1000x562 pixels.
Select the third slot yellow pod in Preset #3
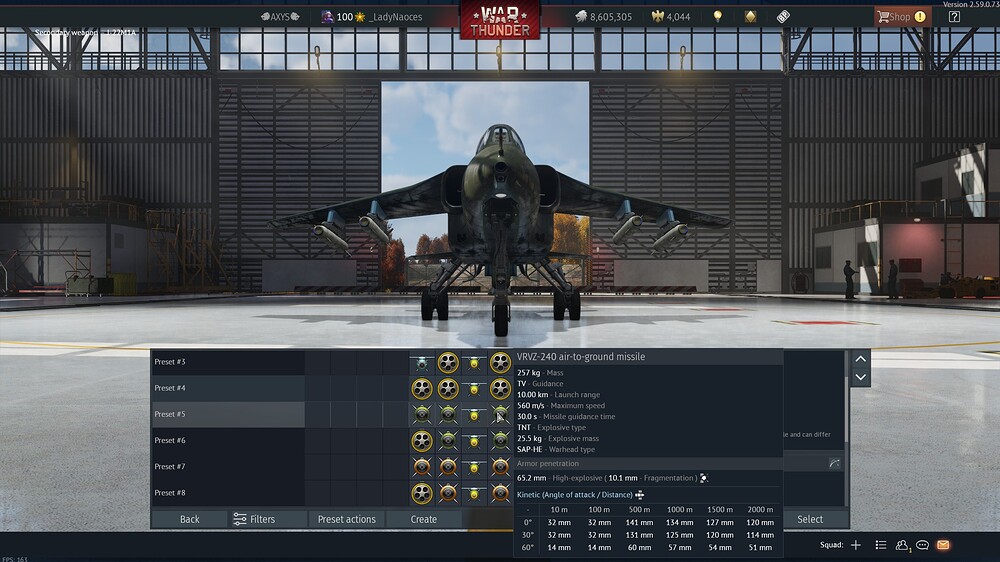(474, 362)
